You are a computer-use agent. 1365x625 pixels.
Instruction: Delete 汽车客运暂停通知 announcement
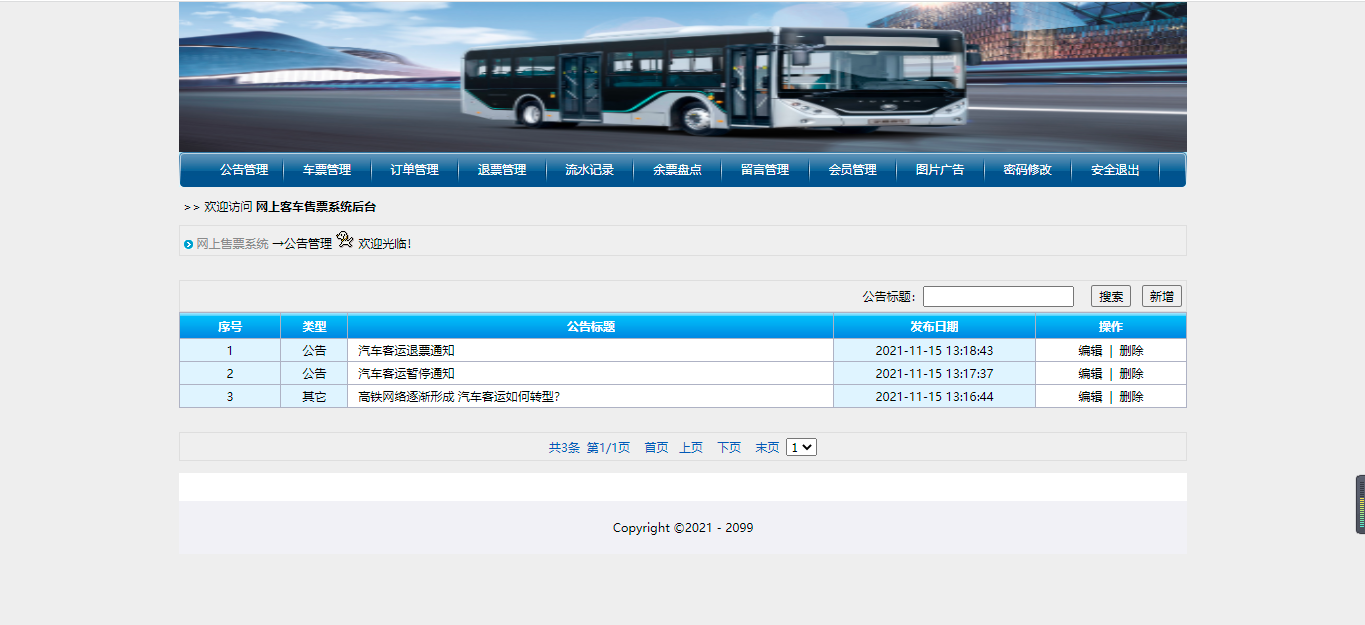[1131, 374]
